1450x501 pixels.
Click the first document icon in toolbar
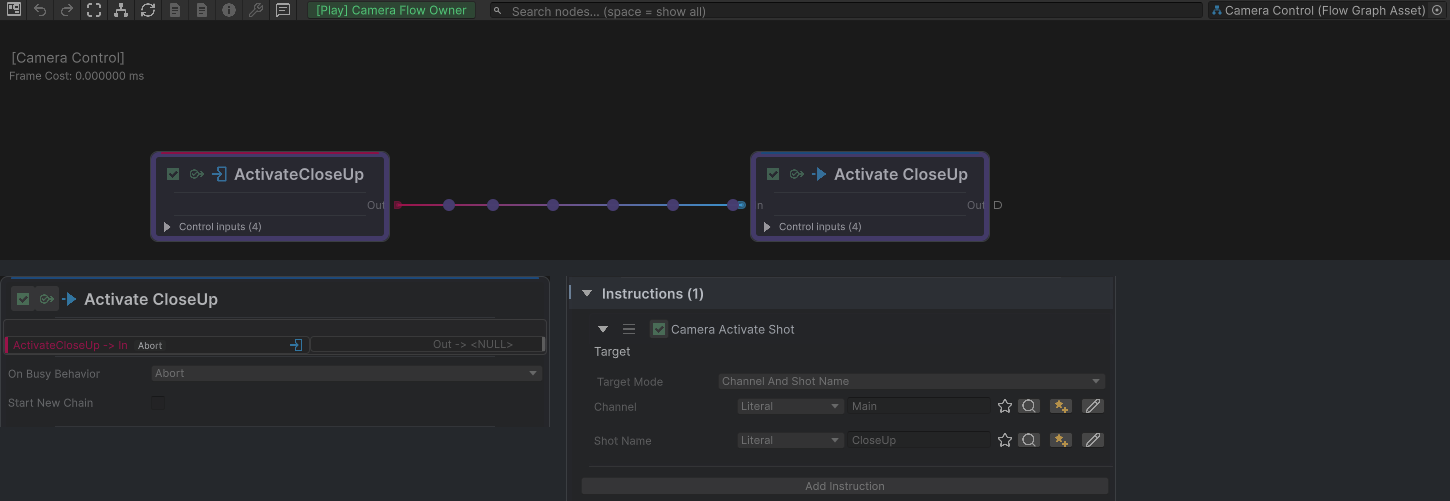pyautogui.click(x=175, y=10)
